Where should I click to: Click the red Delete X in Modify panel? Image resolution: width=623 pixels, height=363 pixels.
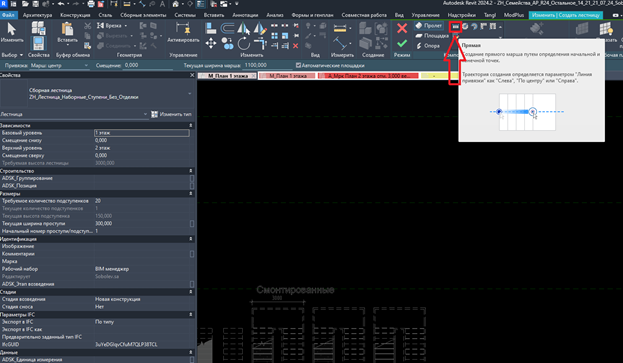(x=295, y=46)
